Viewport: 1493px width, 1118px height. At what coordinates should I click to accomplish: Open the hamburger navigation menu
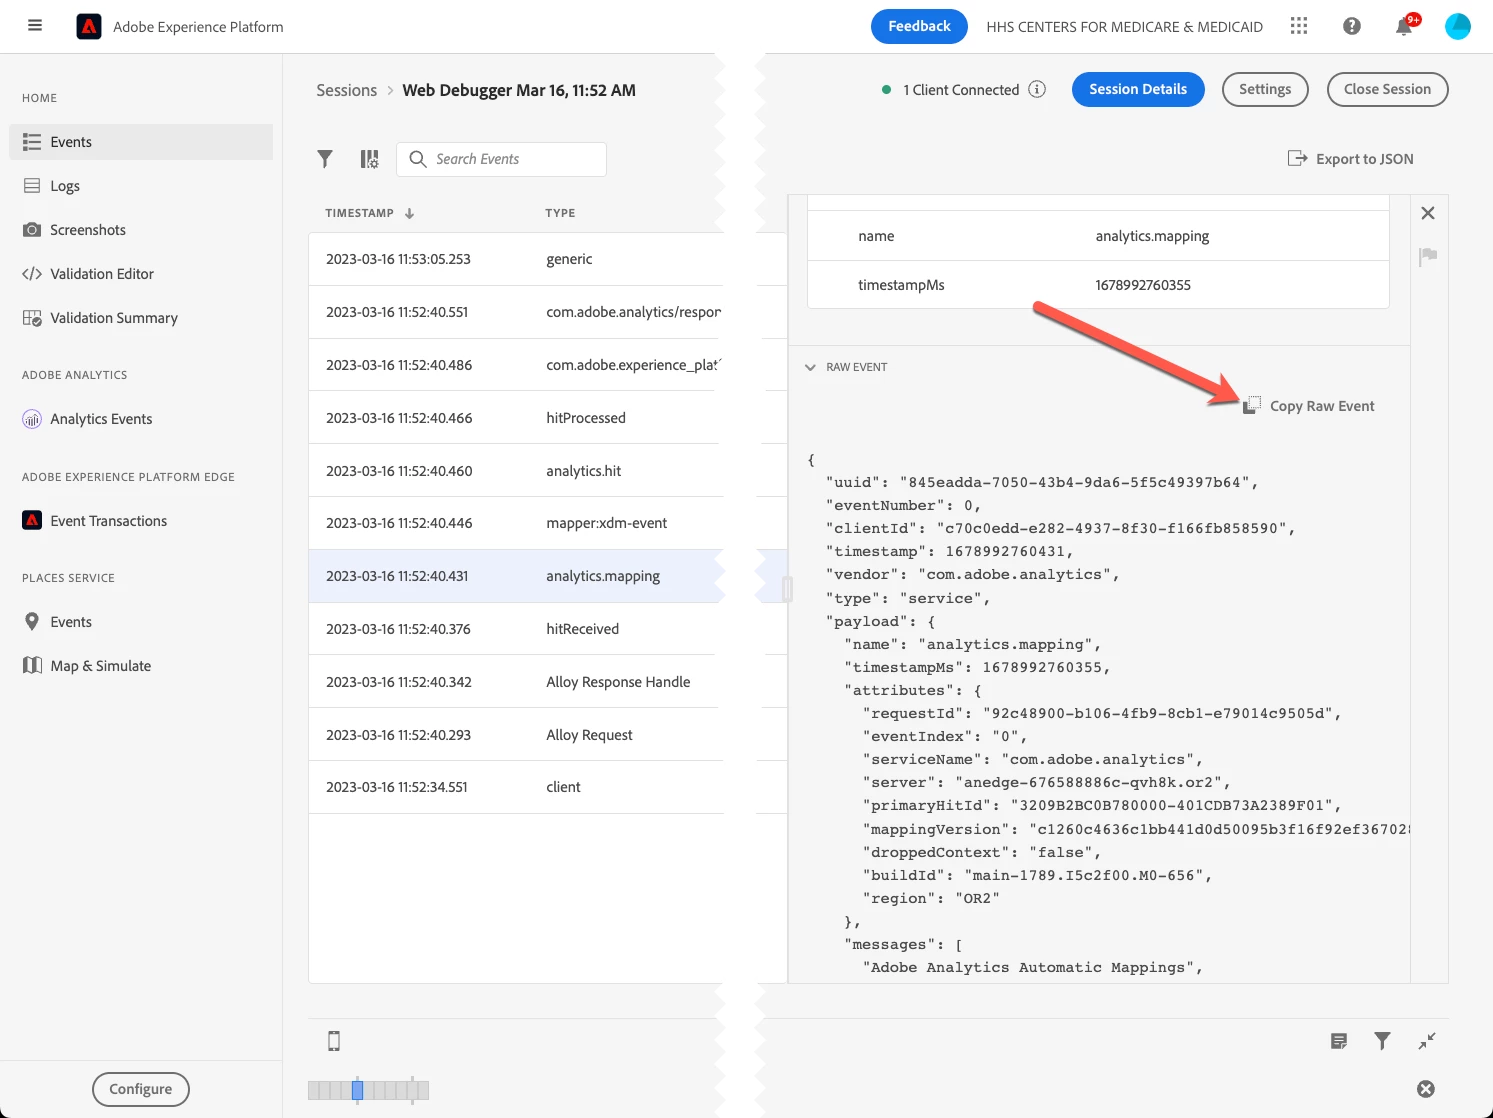coord(35,26)
